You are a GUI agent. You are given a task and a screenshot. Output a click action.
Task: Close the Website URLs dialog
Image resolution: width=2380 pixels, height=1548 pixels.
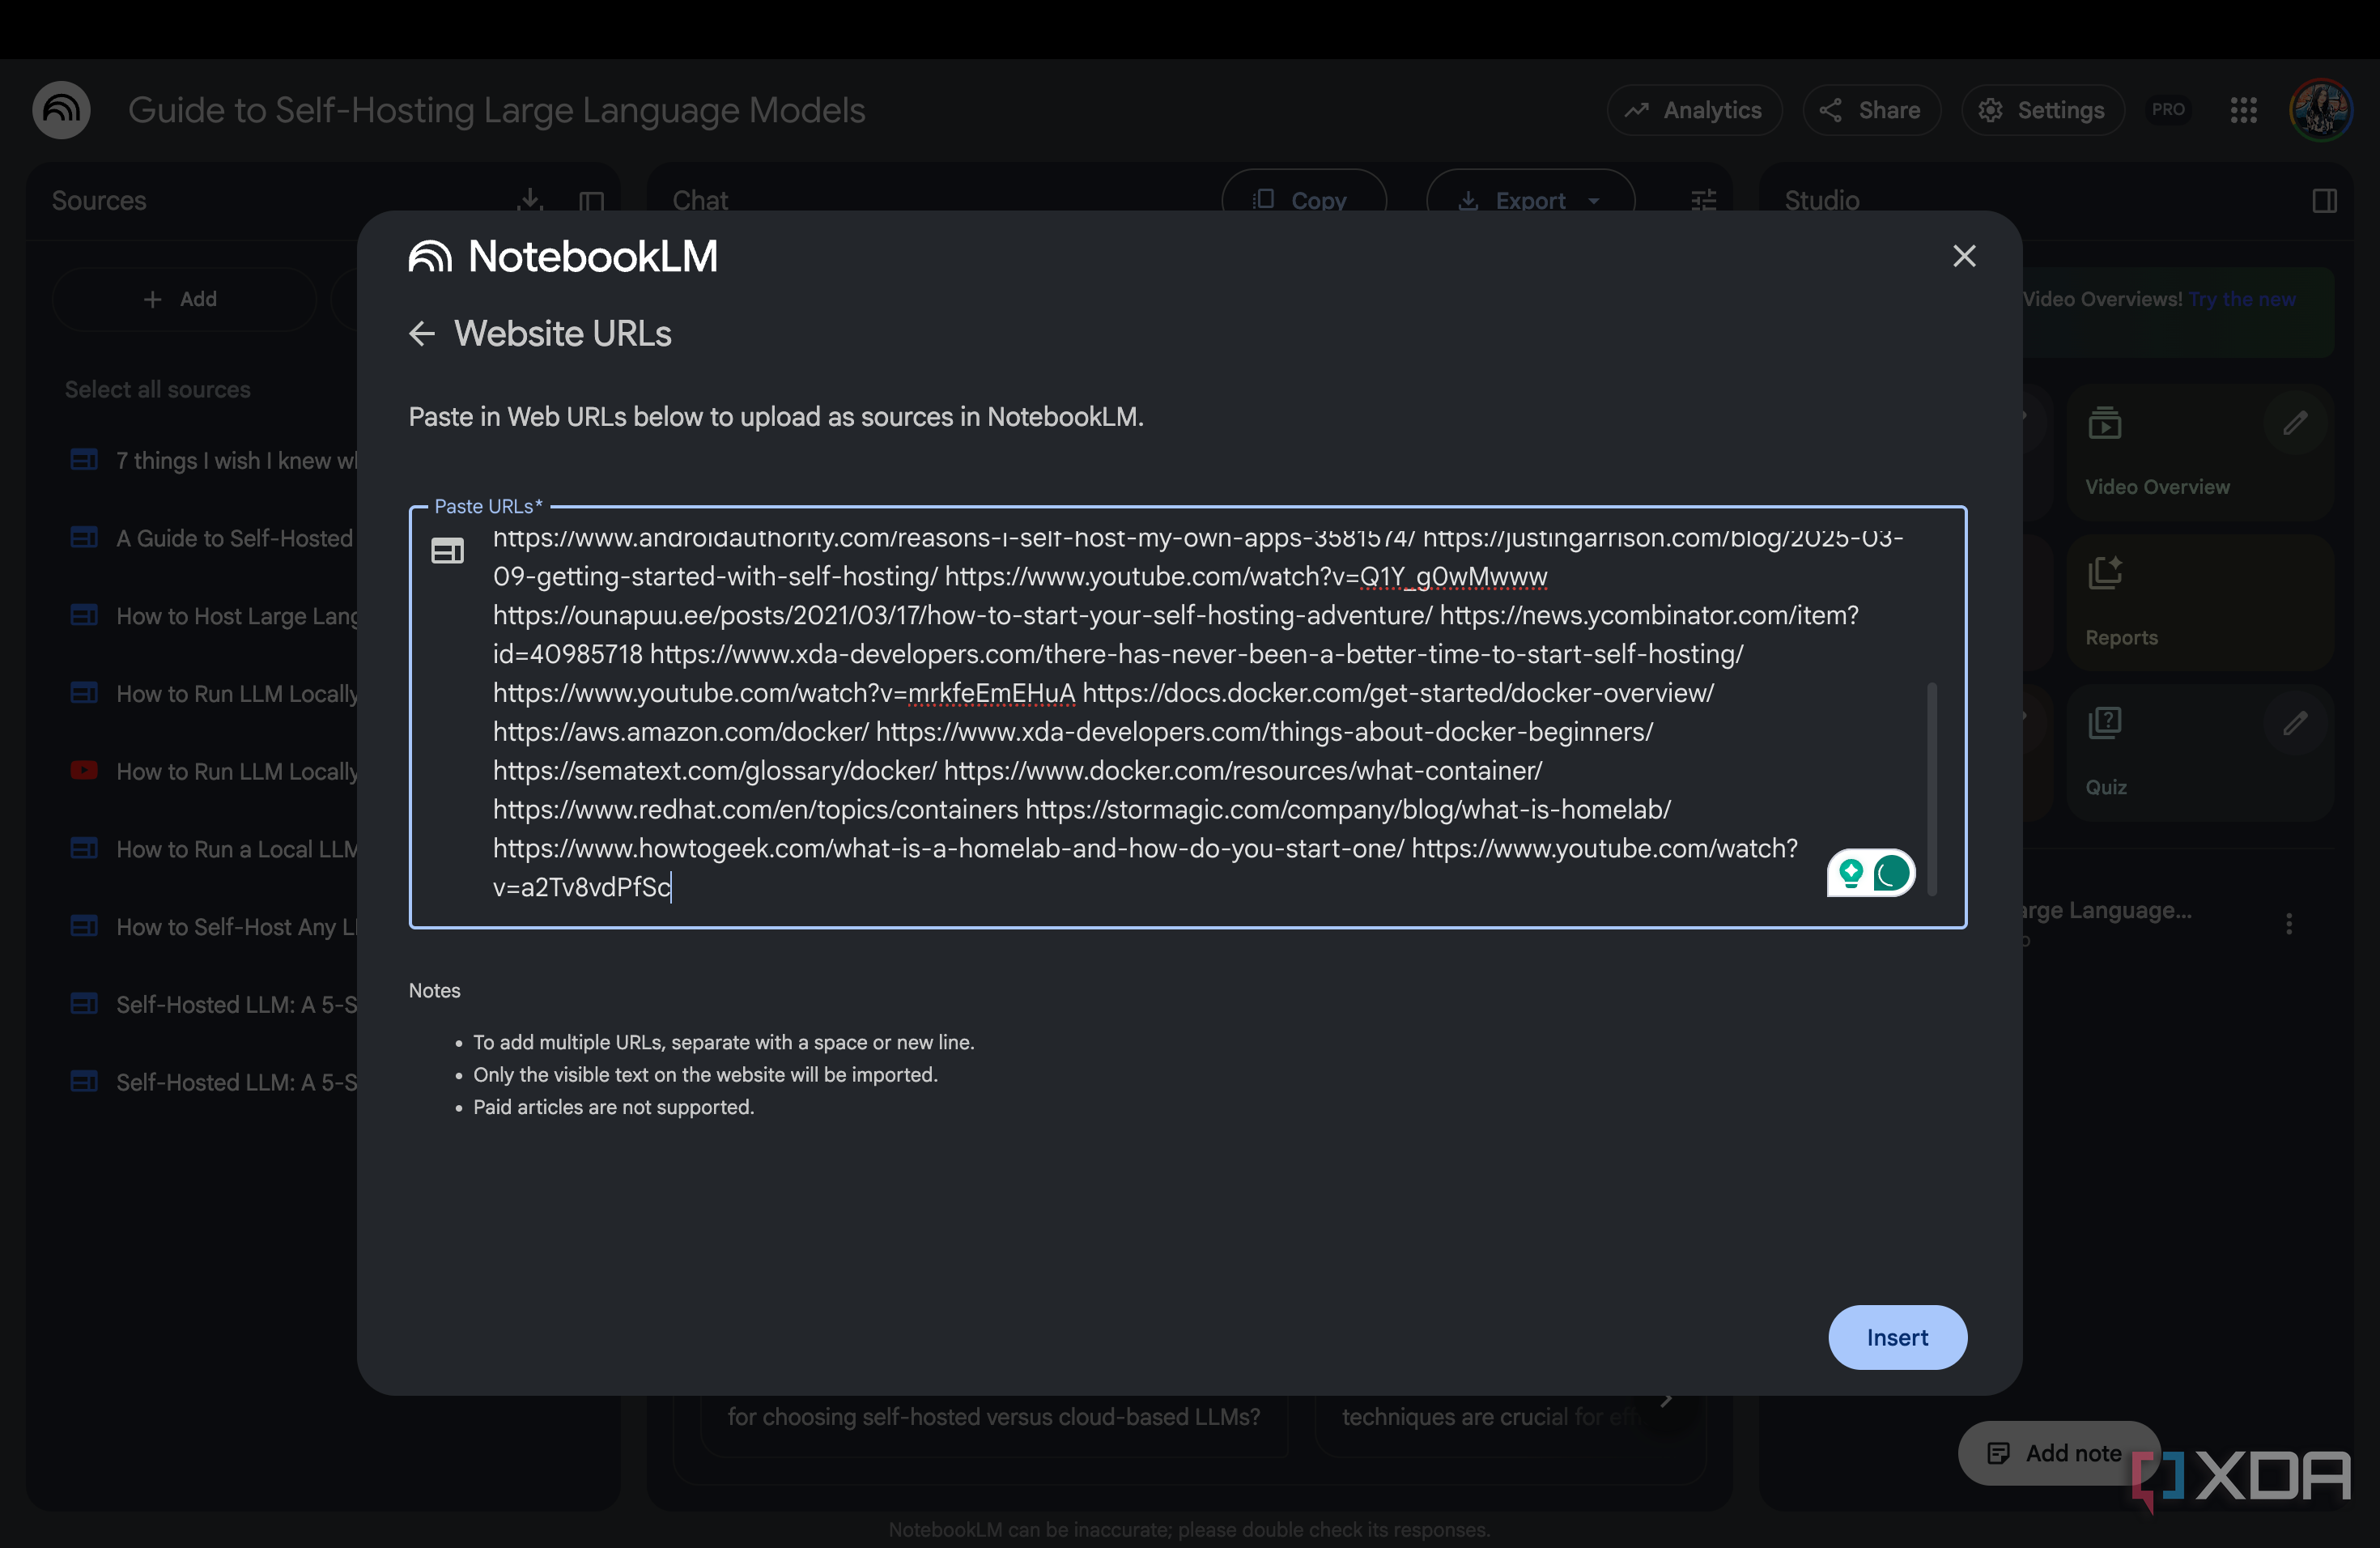click(x=1964, y=256)
